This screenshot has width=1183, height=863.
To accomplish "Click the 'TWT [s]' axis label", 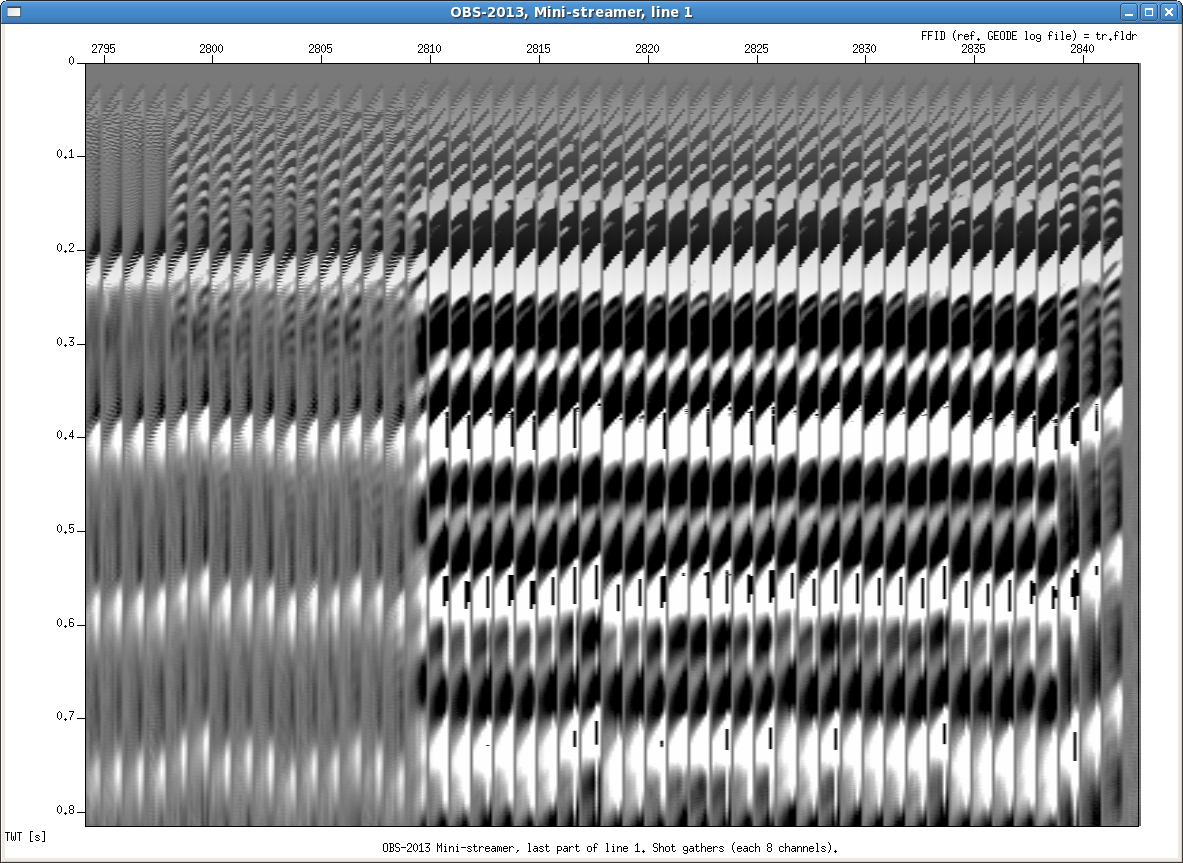I will [25, 835].
